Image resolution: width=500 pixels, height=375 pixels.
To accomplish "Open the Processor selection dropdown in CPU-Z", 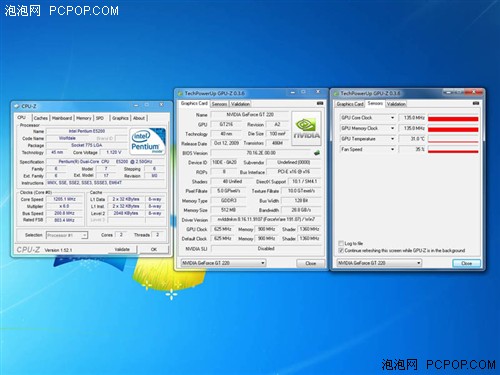I will coord(67,235).
